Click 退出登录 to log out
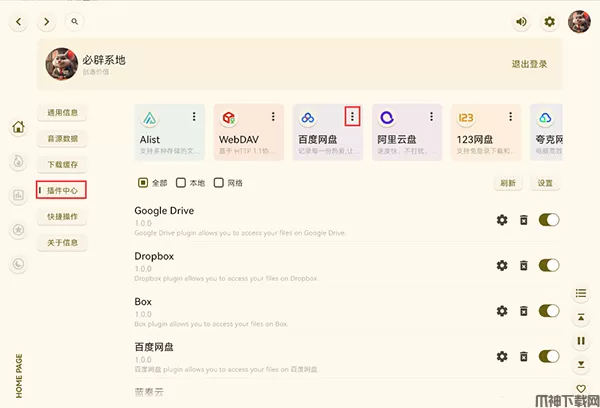This screenshot has height=408, width=600. [529, 64]
